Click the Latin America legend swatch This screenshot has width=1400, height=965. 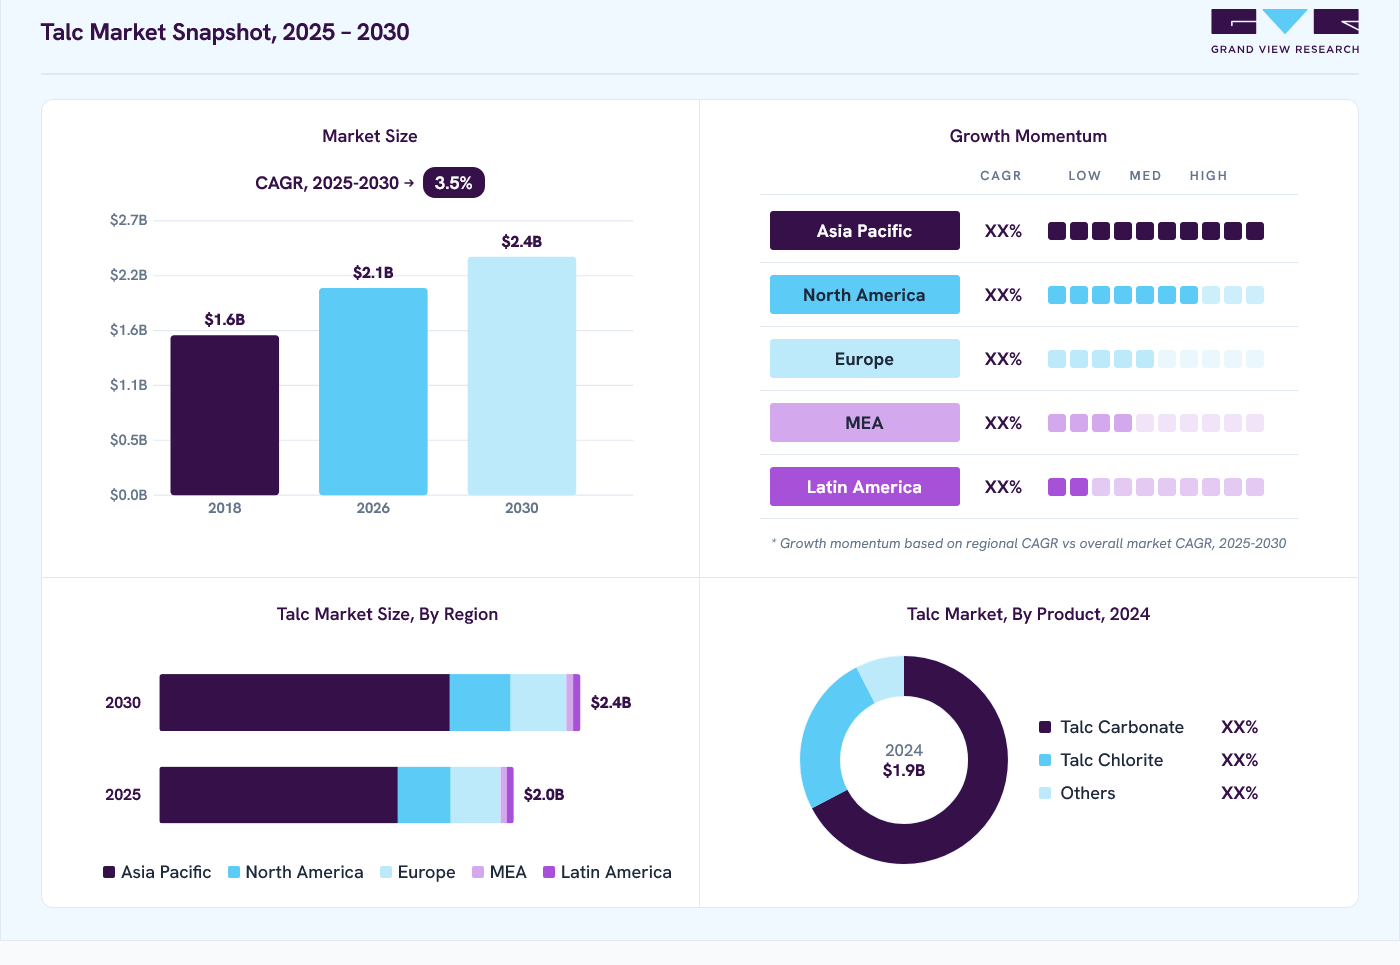(549, 872)
